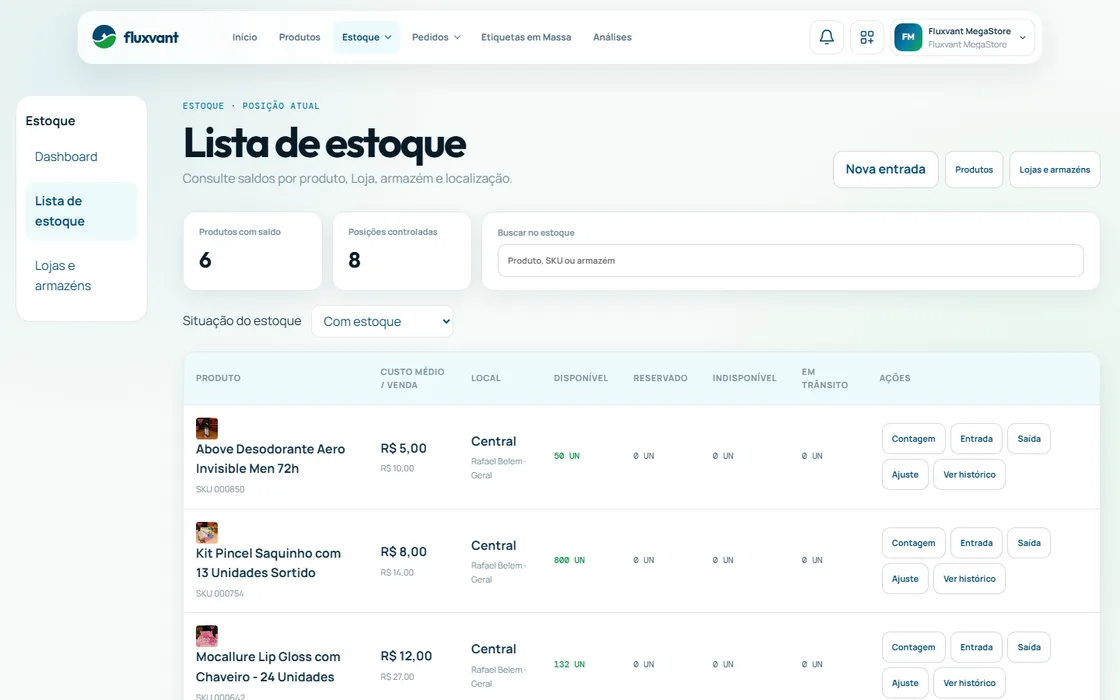
Task: Click Ajuste for Above Desodorante
Action: click(x=905, y=474)
